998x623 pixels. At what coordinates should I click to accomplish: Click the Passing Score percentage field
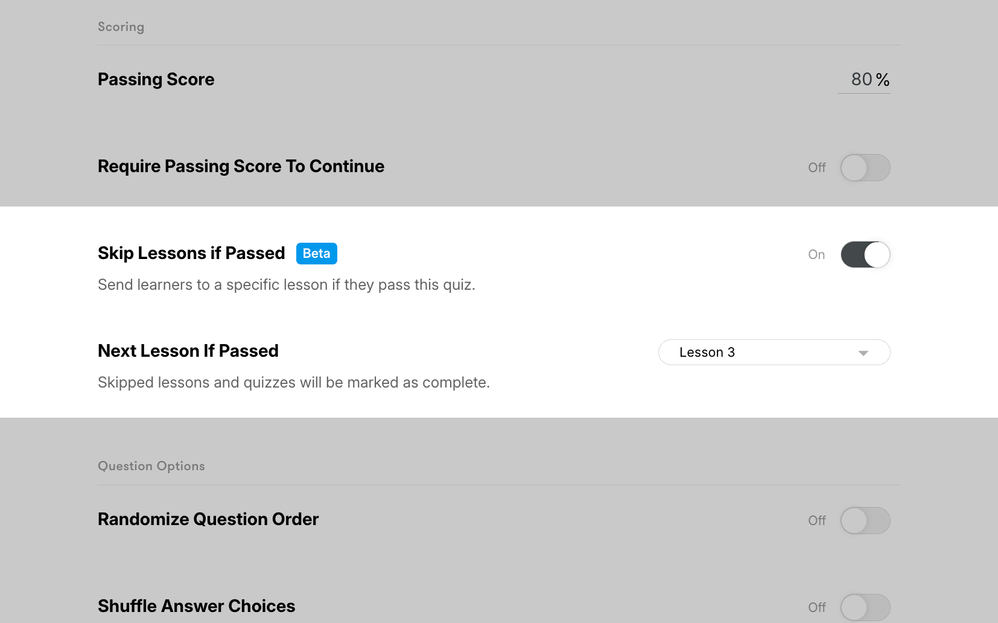pos(863,80)
